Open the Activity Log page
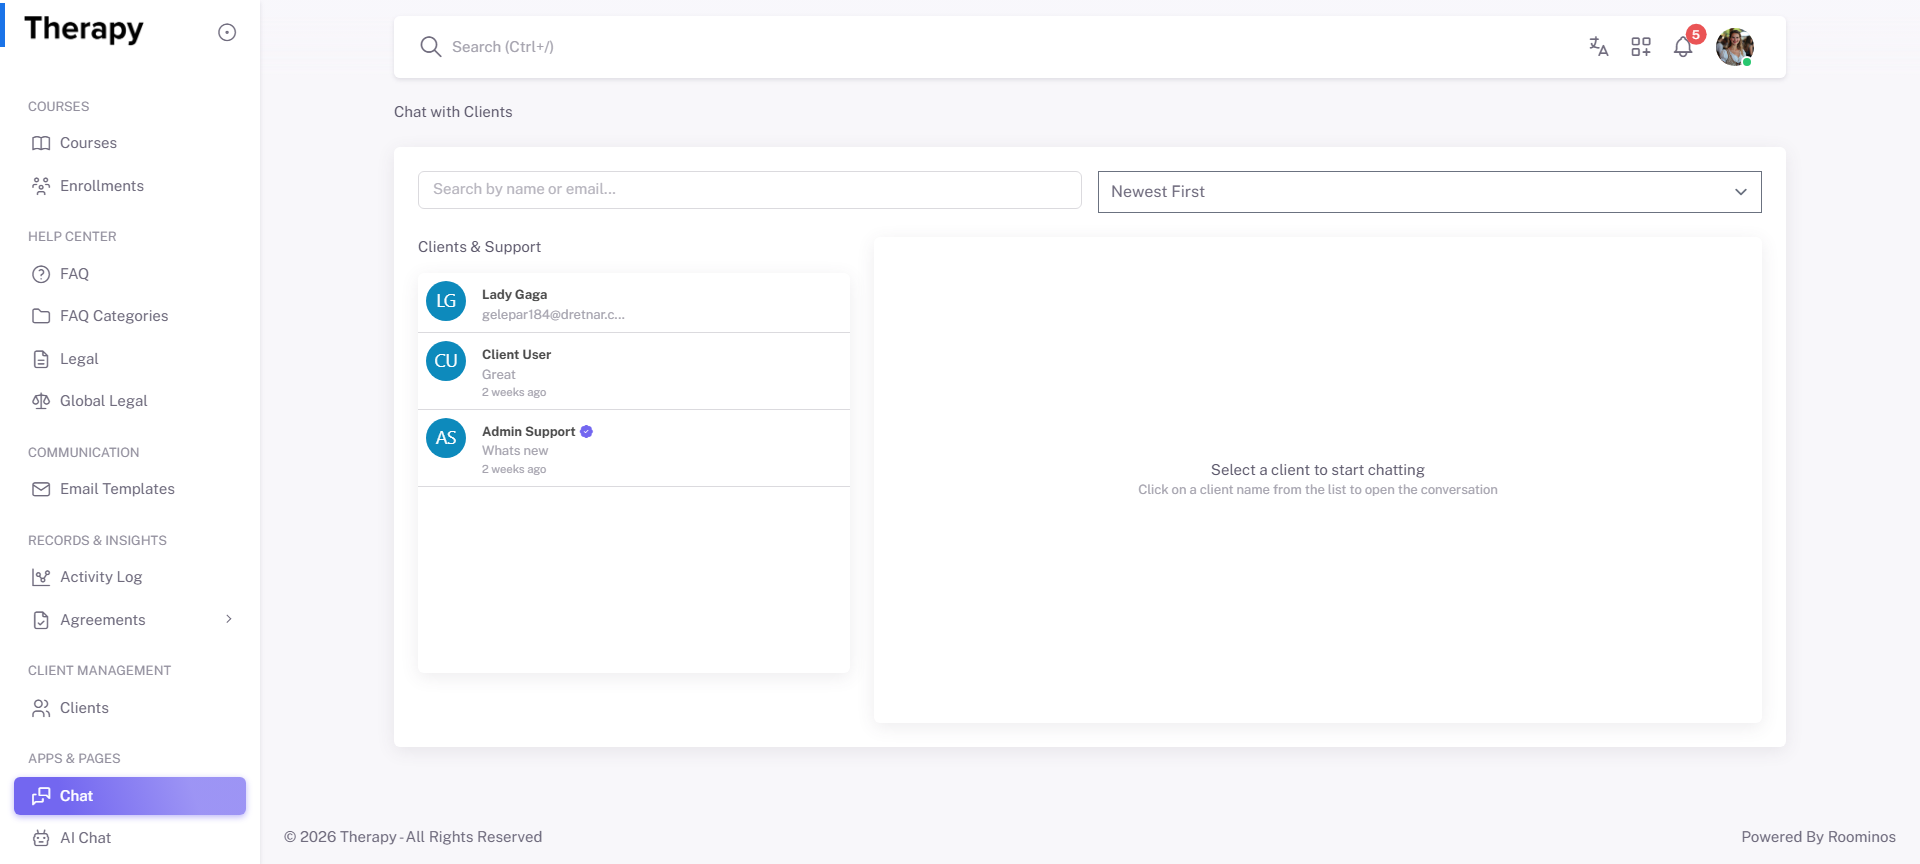 click(130, 577)
